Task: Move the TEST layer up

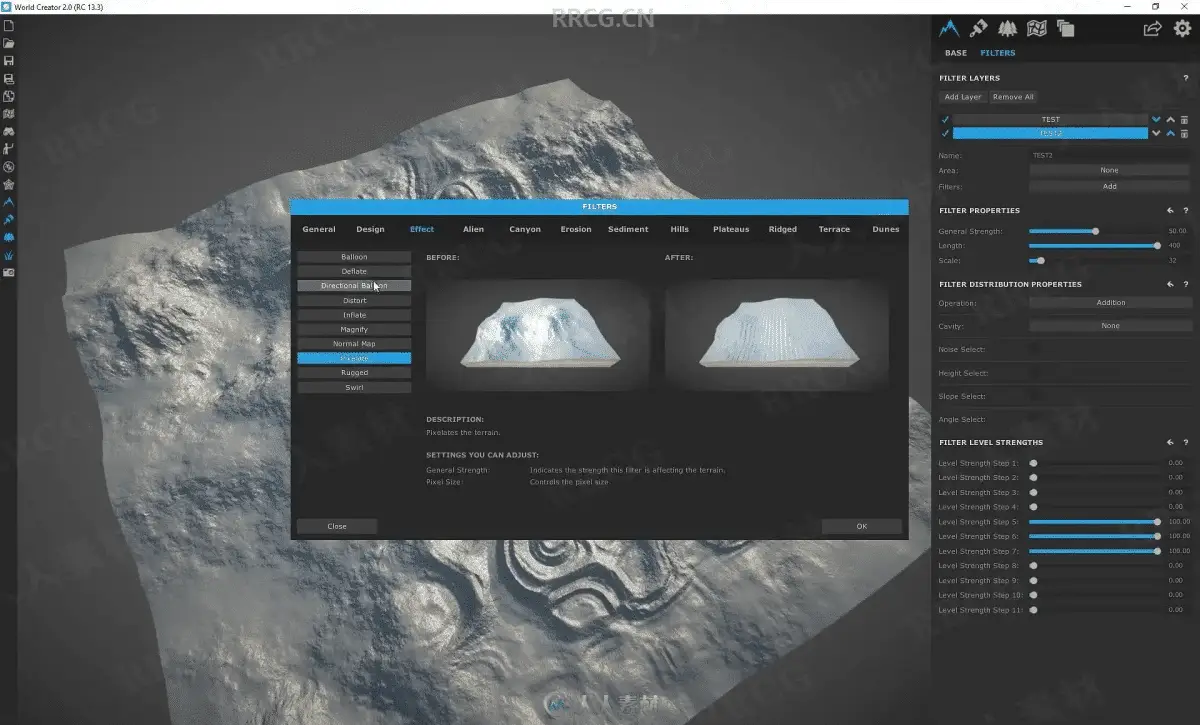Action: tap(1171, 120)
